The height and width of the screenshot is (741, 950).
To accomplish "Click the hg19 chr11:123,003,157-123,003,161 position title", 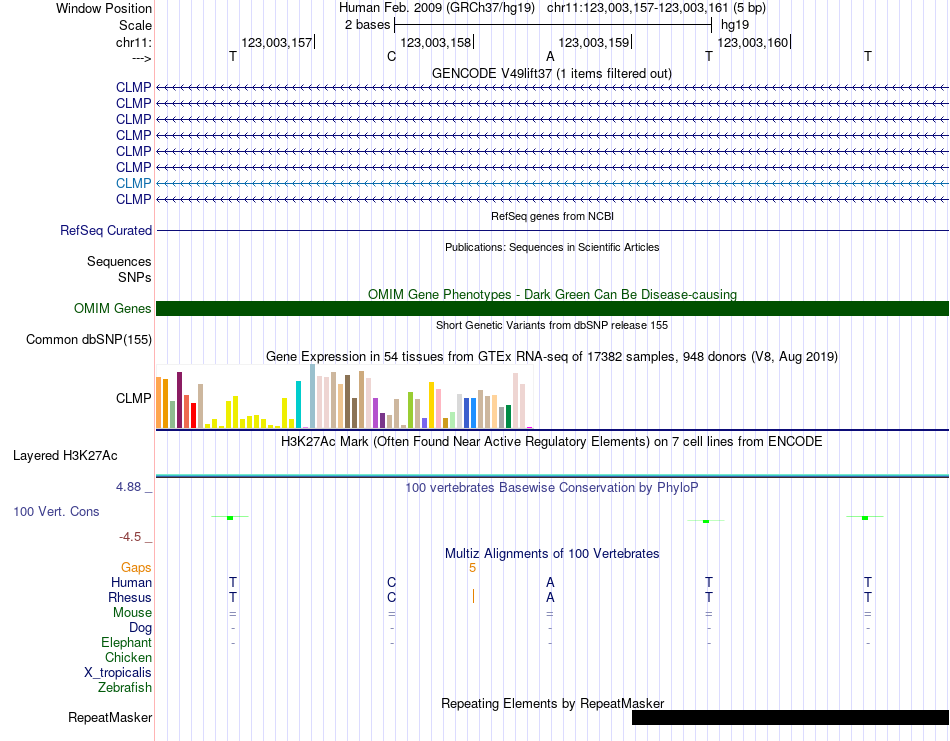I will [552, 8].
